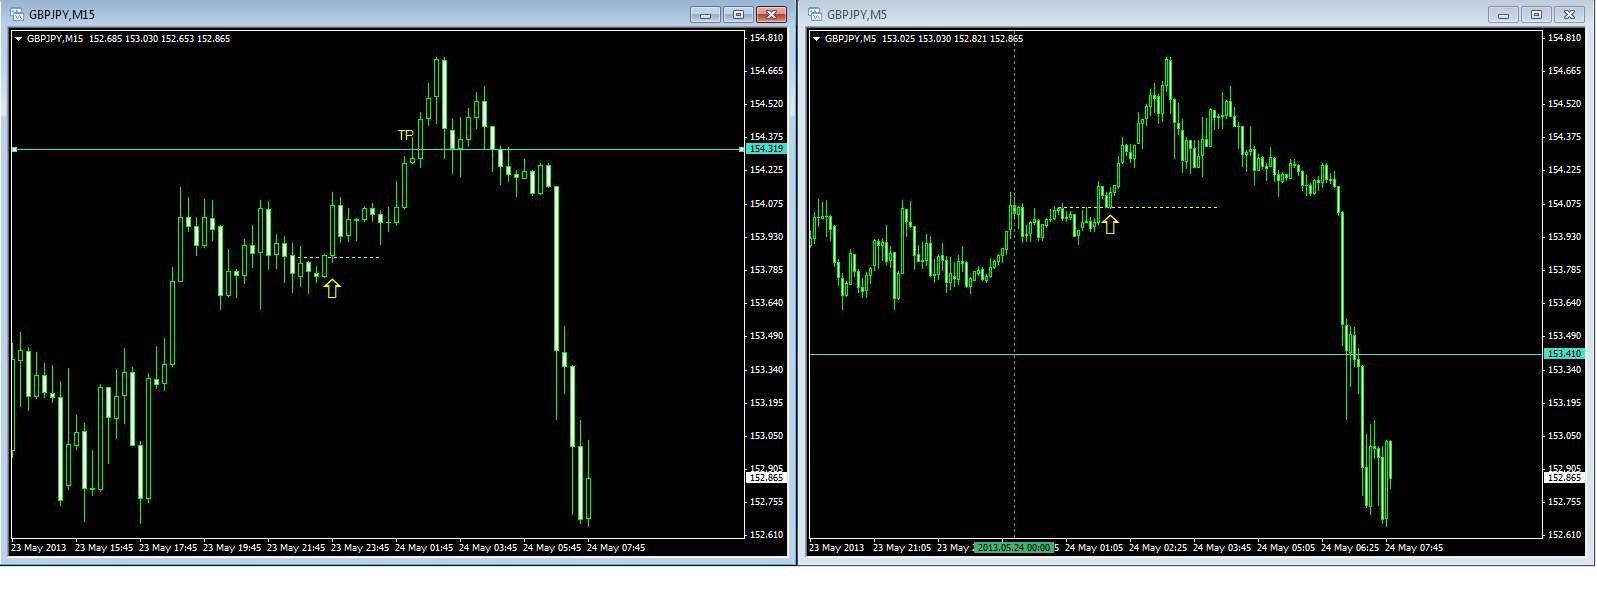Viewport: 1597px width, 600px height.
Task: Open the triangle menu beside GBPJPY,M5 chart label
Action: point(816,39)
